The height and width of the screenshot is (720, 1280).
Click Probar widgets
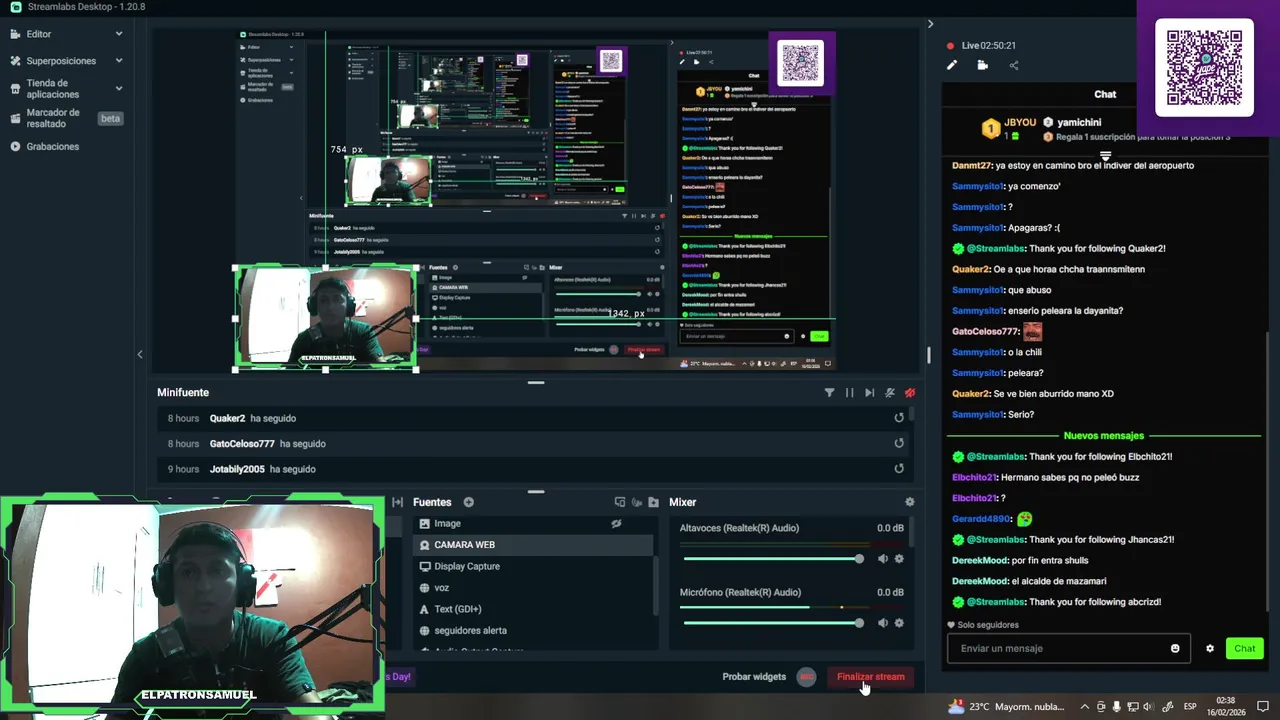pos(754,677)
